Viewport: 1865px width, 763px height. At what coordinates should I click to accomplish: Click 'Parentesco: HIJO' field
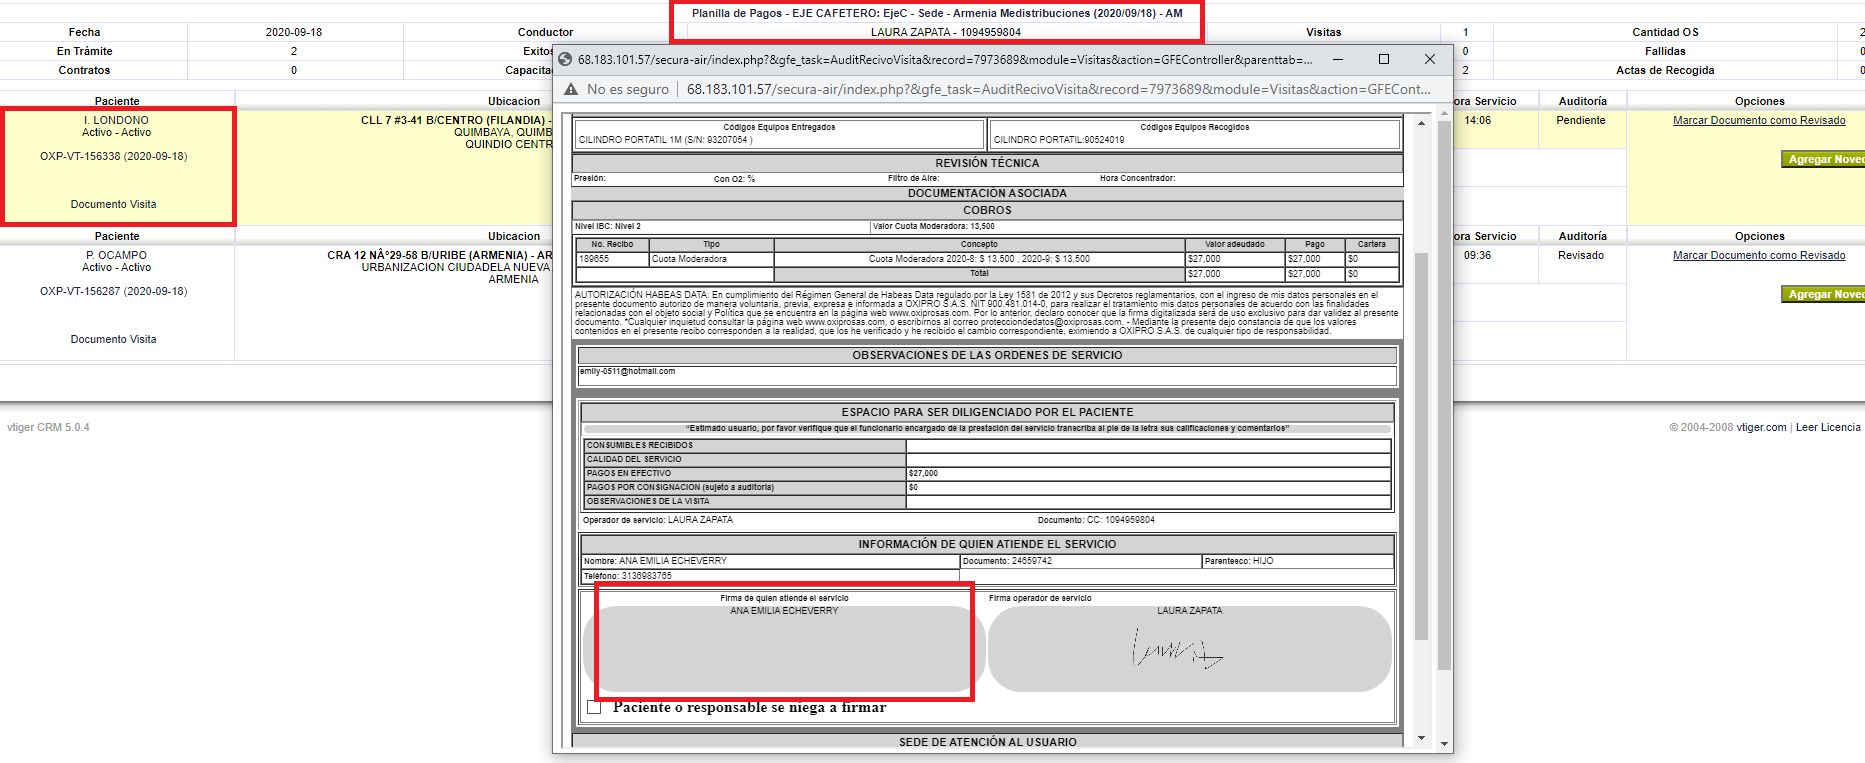(x=1297, y=561)
